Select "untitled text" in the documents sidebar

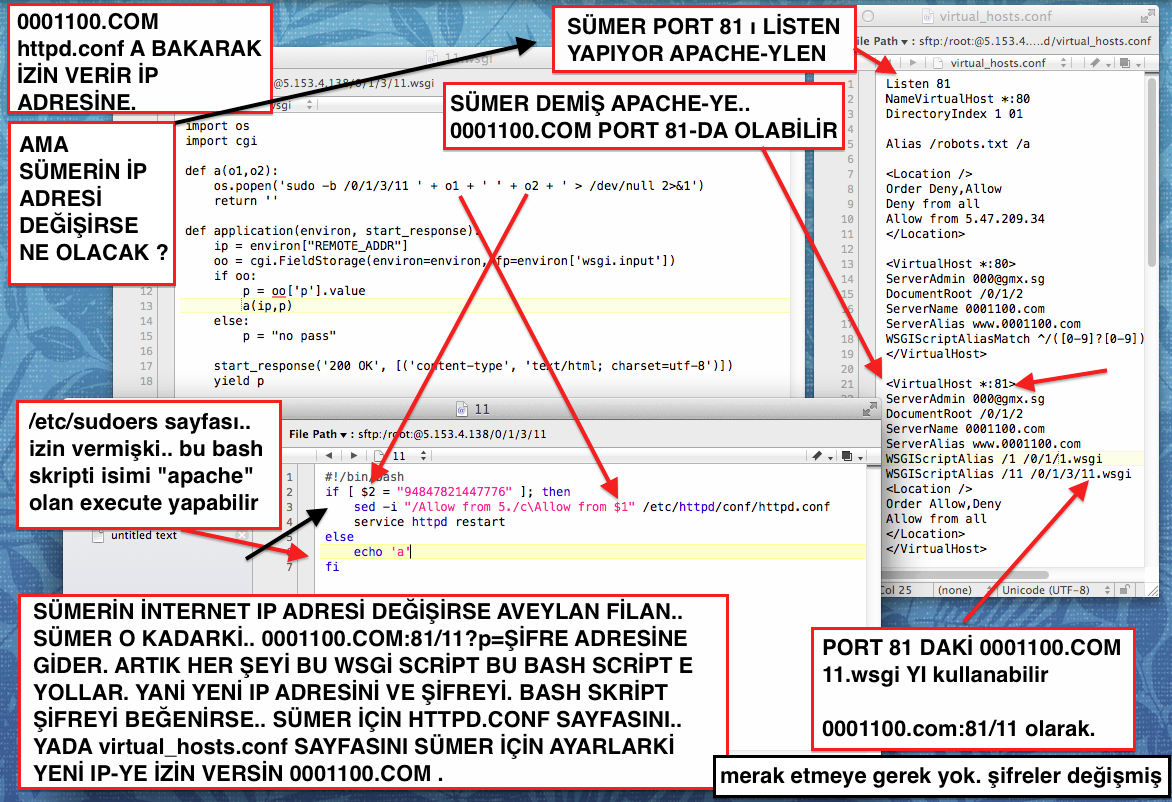click(144, 535)
